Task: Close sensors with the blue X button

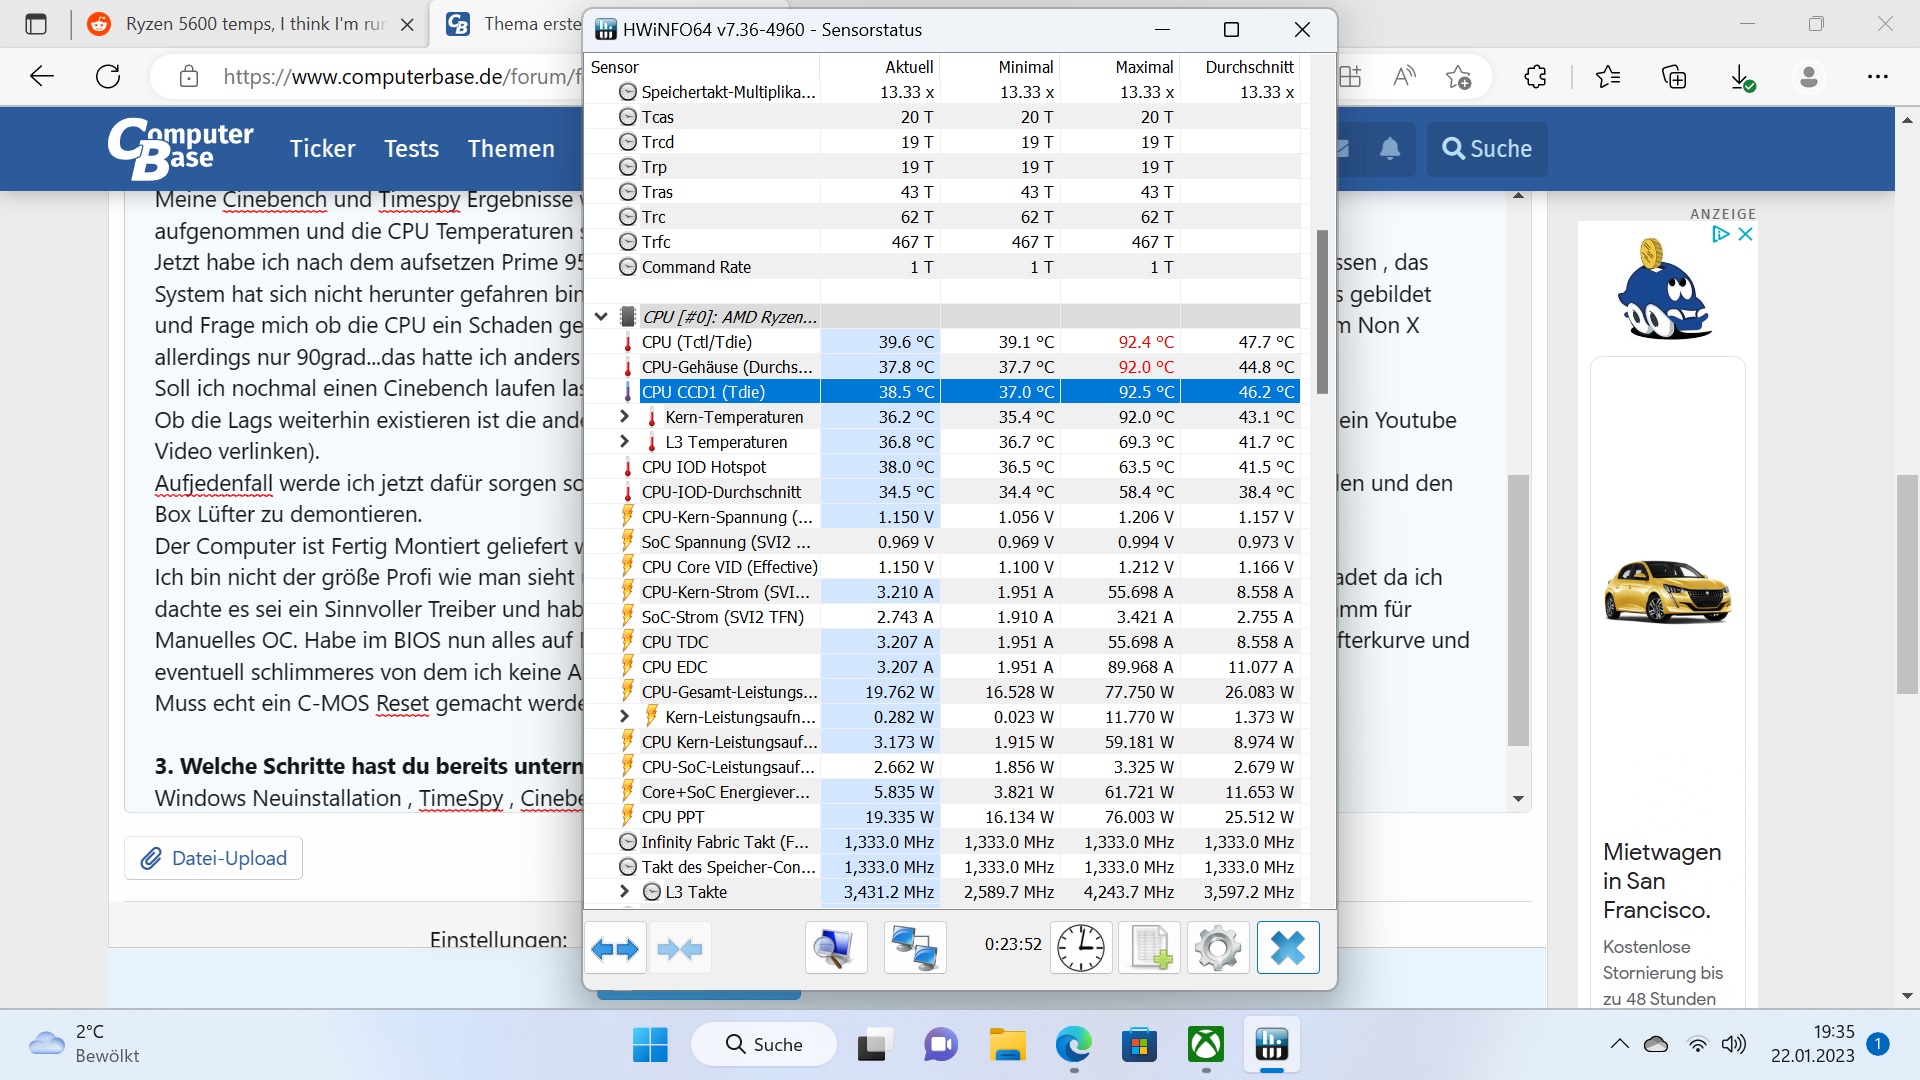Action: 1288,948
